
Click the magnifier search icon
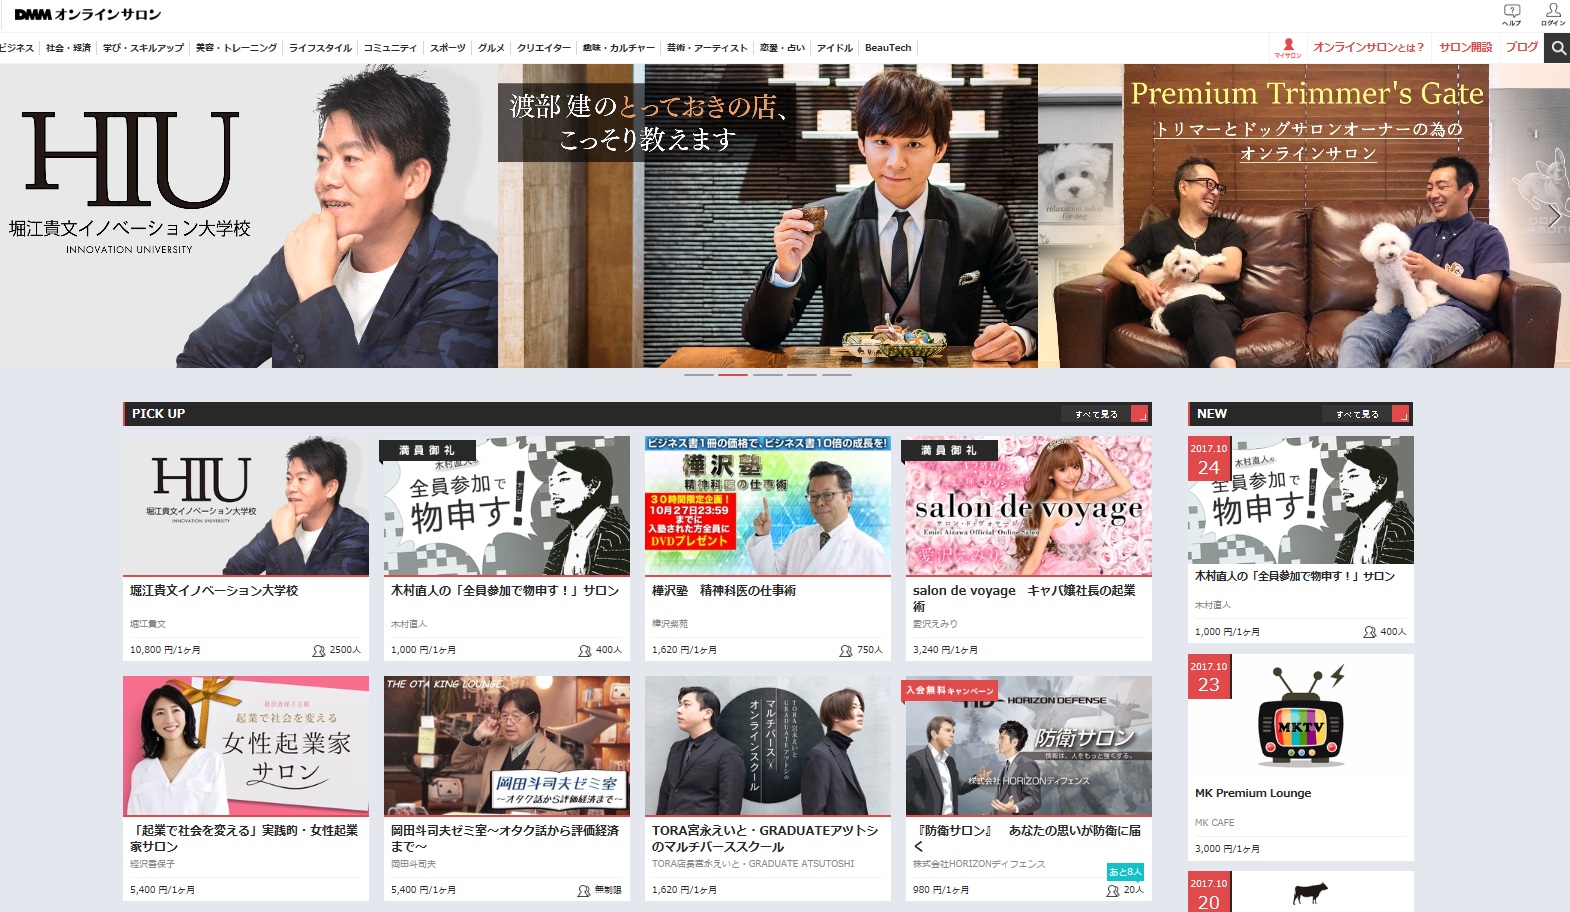(1558, 47)
